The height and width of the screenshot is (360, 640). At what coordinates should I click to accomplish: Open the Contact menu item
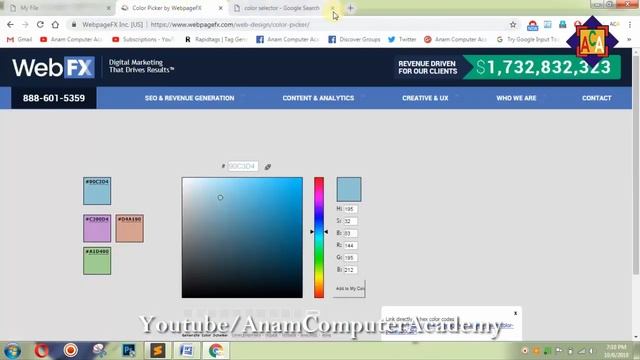point(597,98)
